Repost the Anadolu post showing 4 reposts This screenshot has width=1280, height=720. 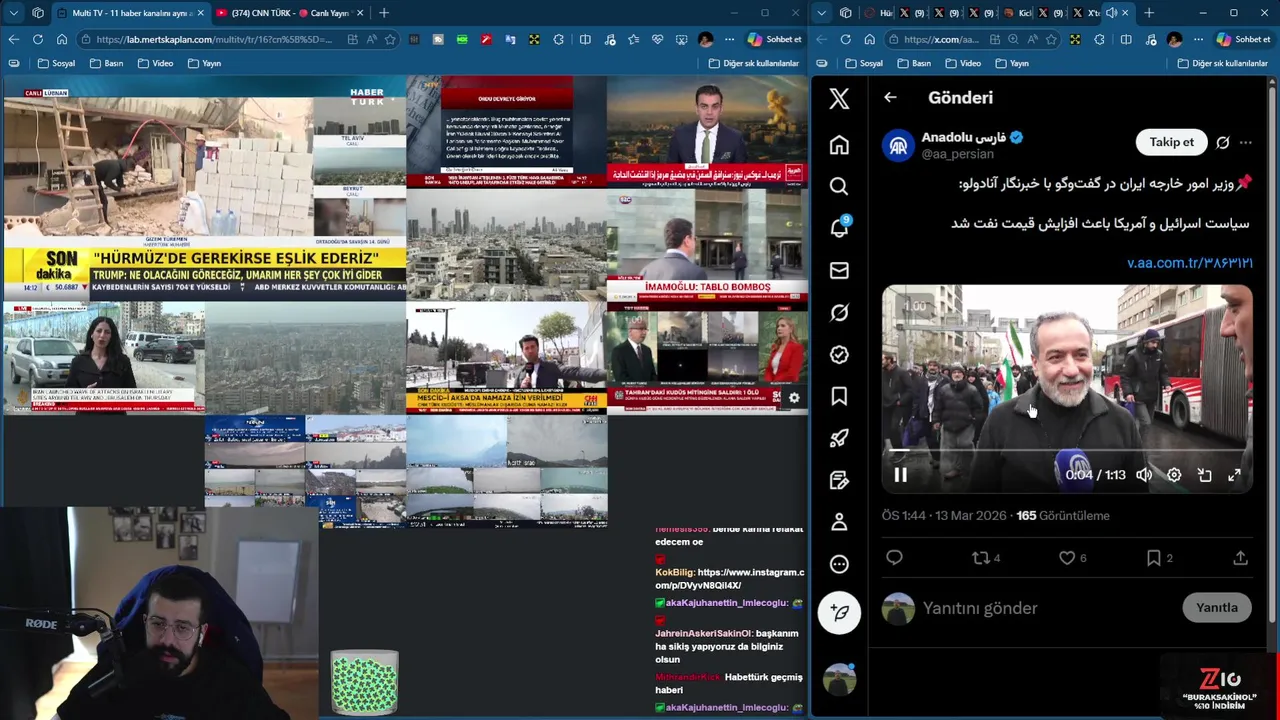pos(986,558)
